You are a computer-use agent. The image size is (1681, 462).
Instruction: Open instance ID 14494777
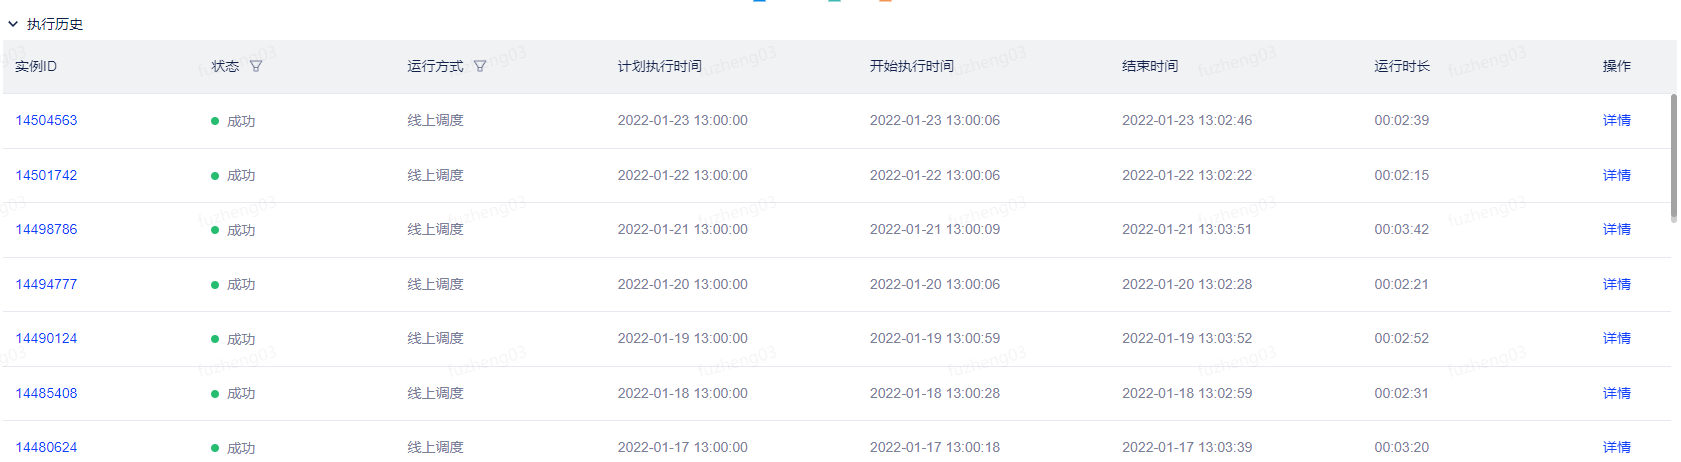46,284
